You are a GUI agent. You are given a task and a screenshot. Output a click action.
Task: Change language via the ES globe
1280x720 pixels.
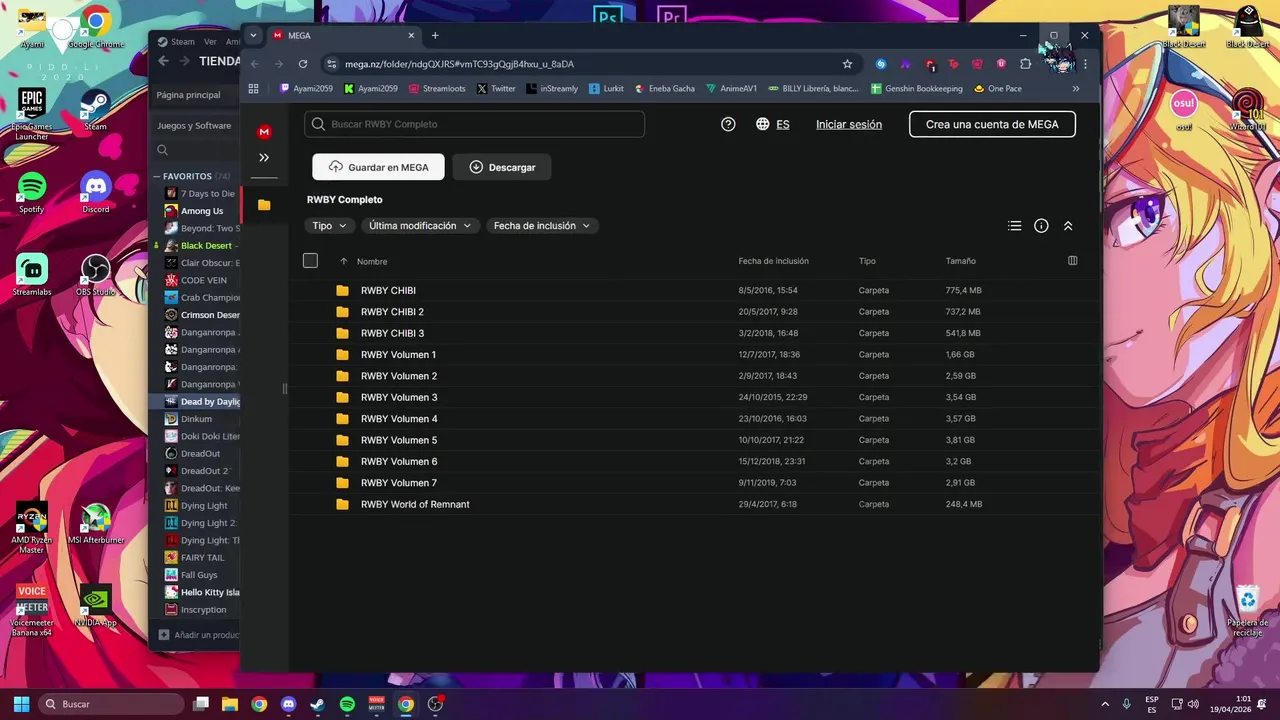click(x=773, y=124)
